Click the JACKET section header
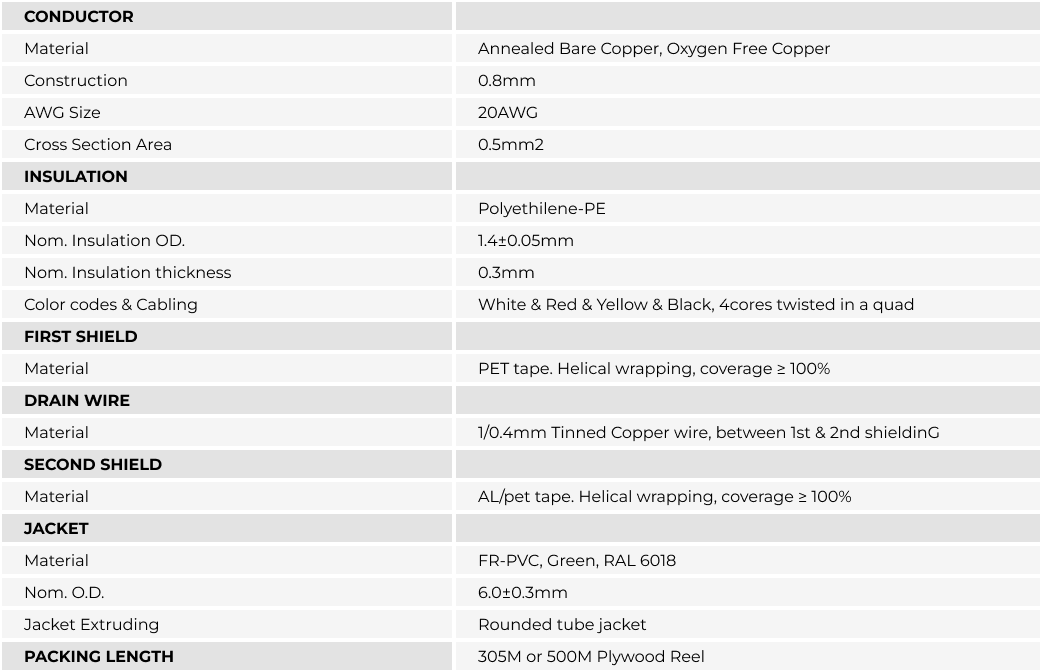 pos(56,528)
